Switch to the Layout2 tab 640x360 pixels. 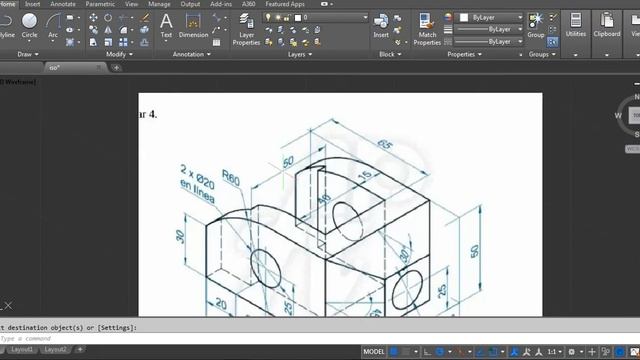[x=55, y=350]
